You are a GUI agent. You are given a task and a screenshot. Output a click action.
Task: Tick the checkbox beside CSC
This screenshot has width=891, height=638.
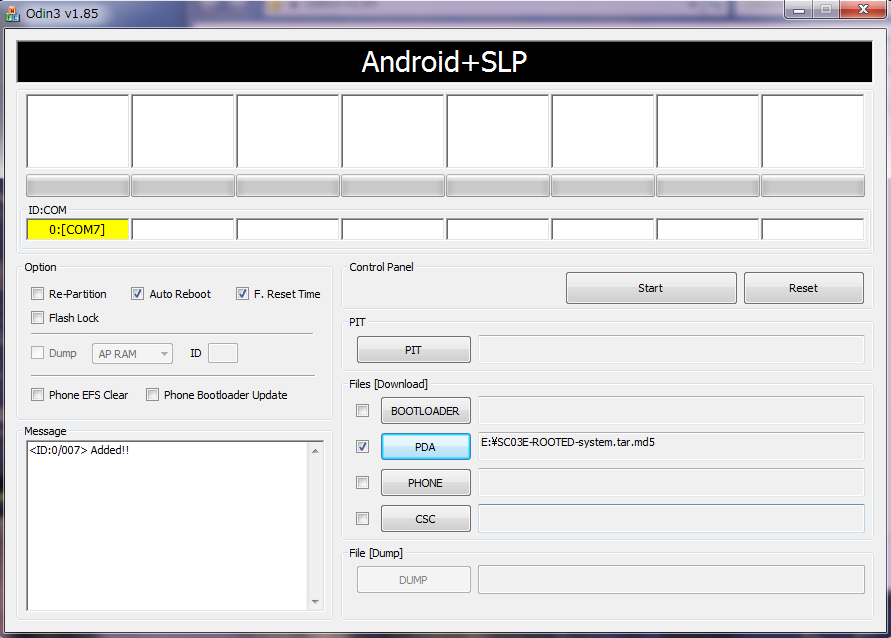click(362, 518)
